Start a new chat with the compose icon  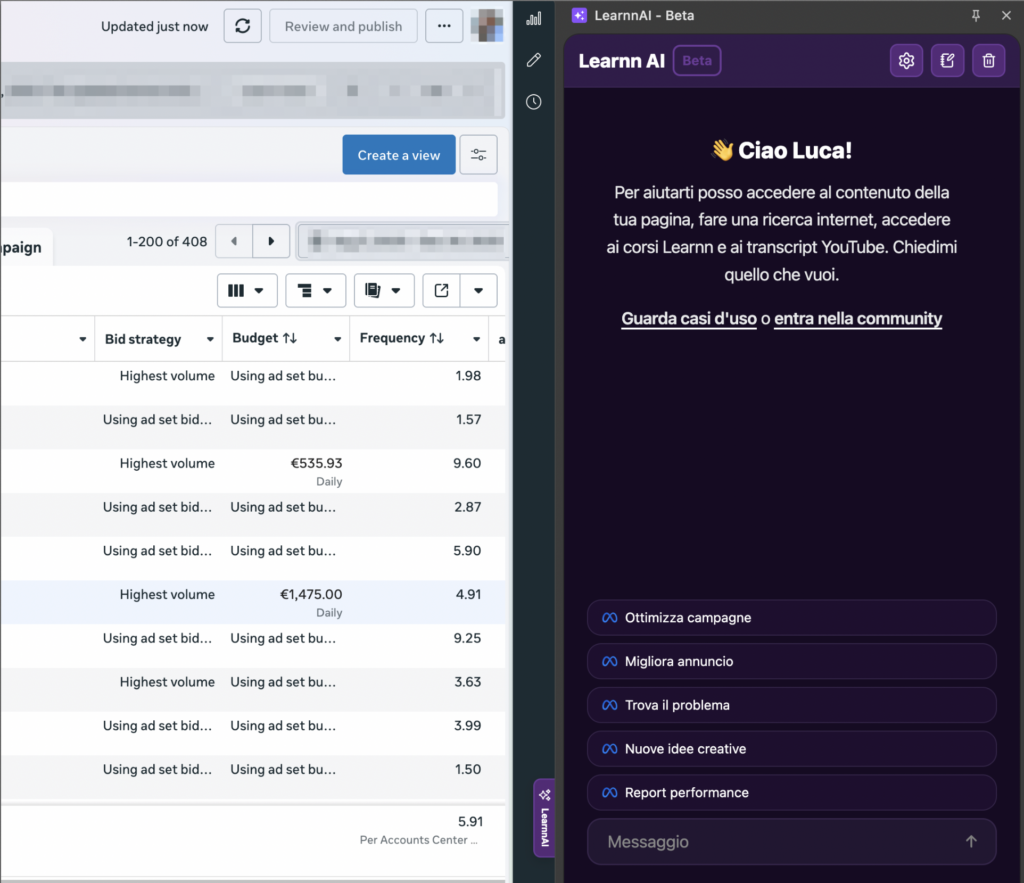pos(947,61)
